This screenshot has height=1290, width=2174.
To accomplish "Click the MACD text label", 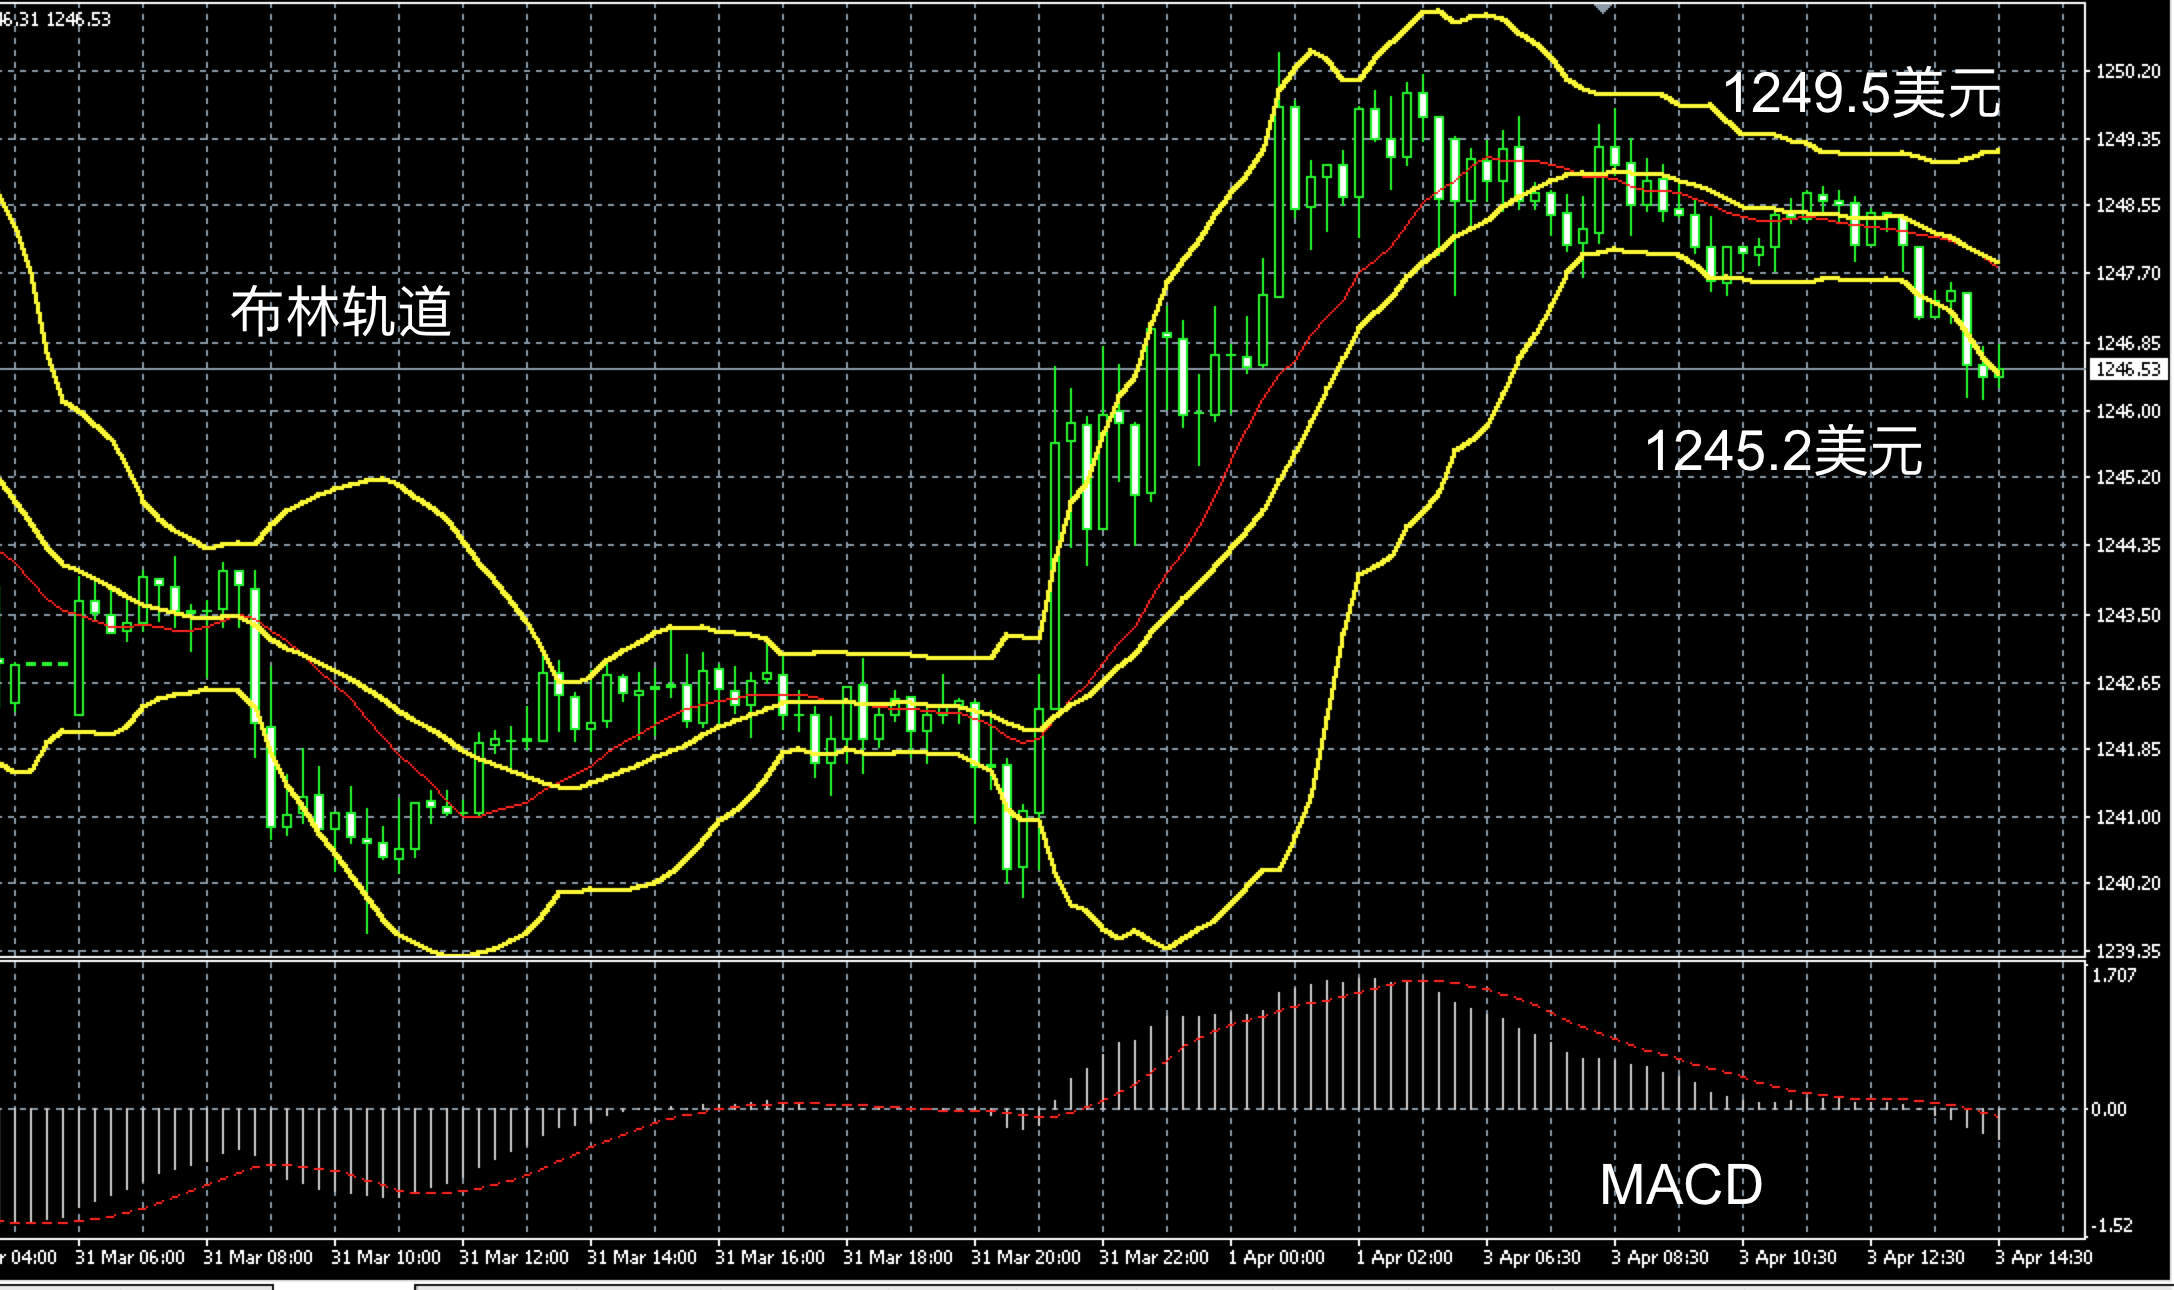I will 1680,1185.
